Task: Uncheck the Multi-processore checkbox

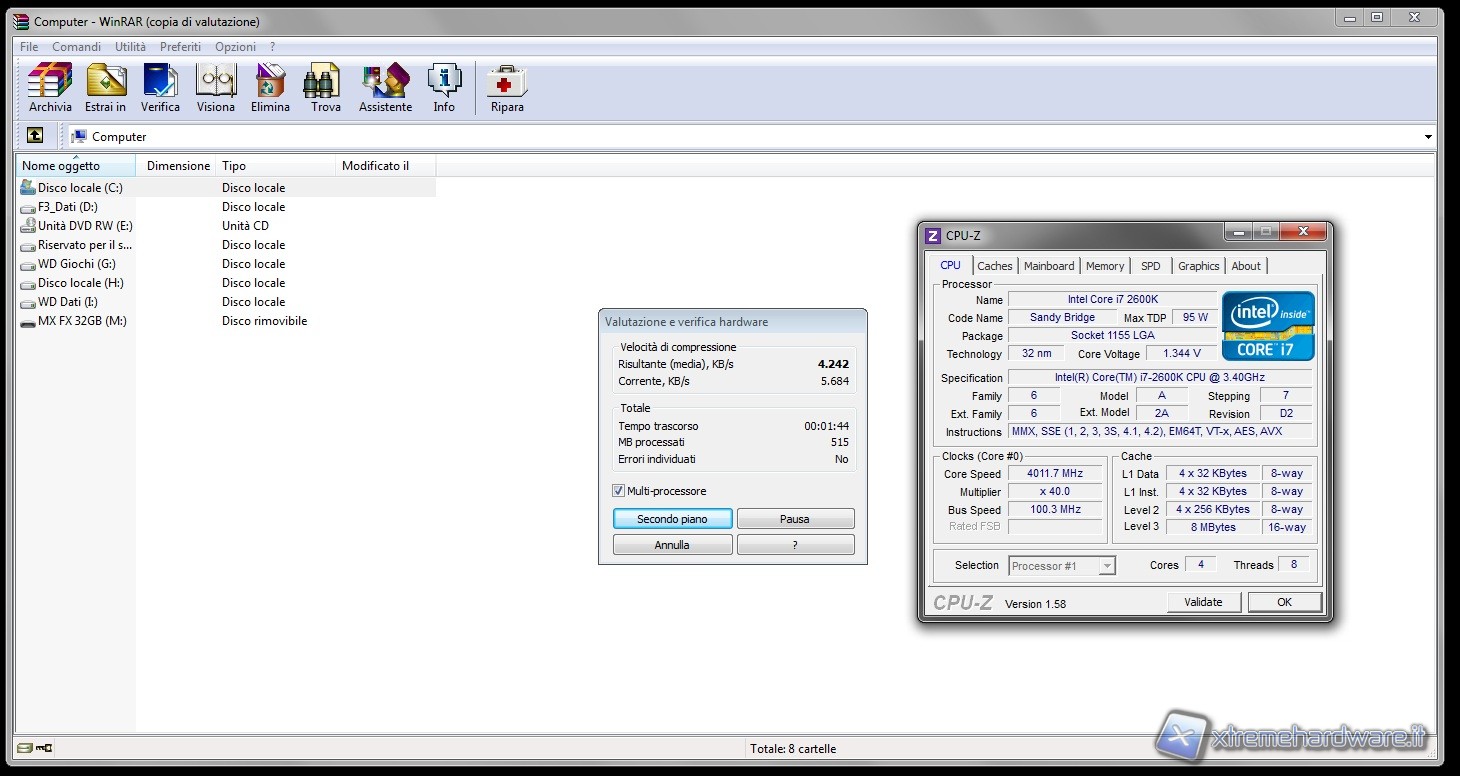Action: click(x=619, y=491)
